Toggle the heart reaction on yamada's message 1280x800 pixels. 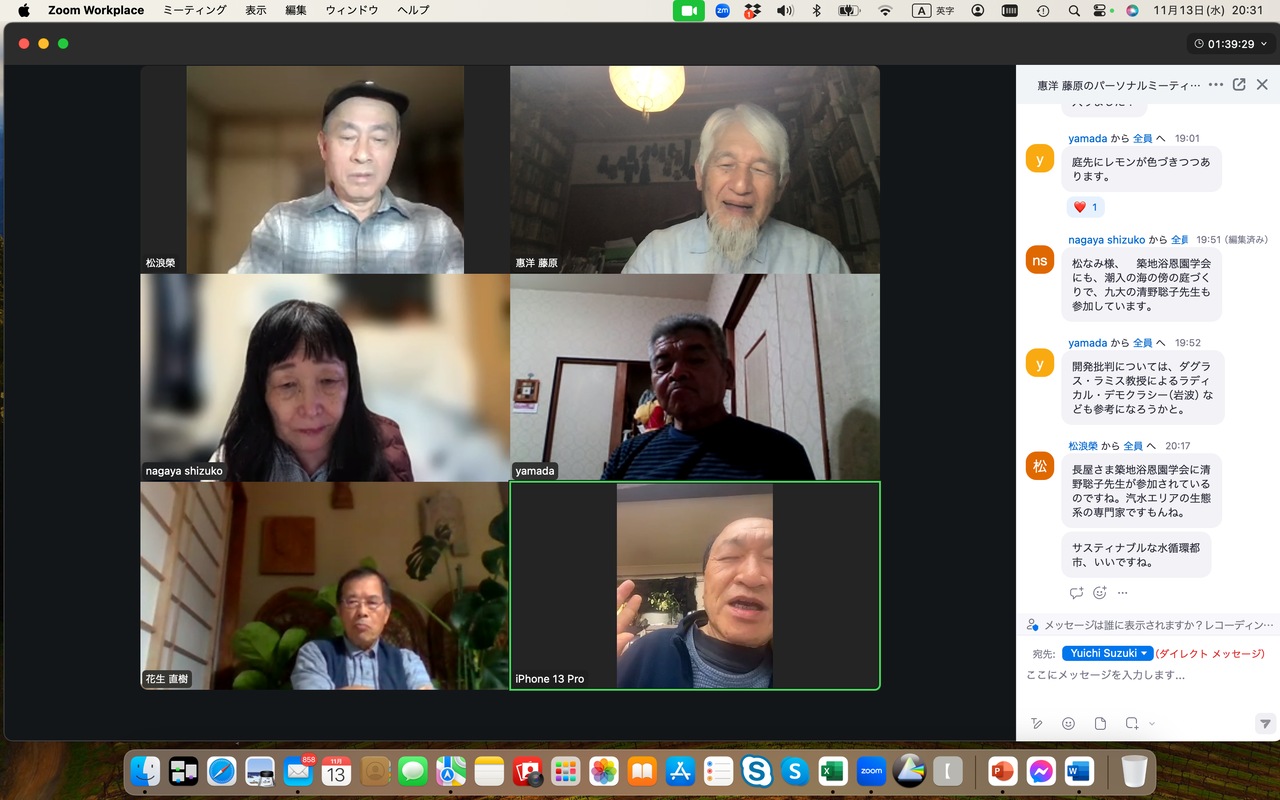pyautogui.click(x=1085, y=207)
